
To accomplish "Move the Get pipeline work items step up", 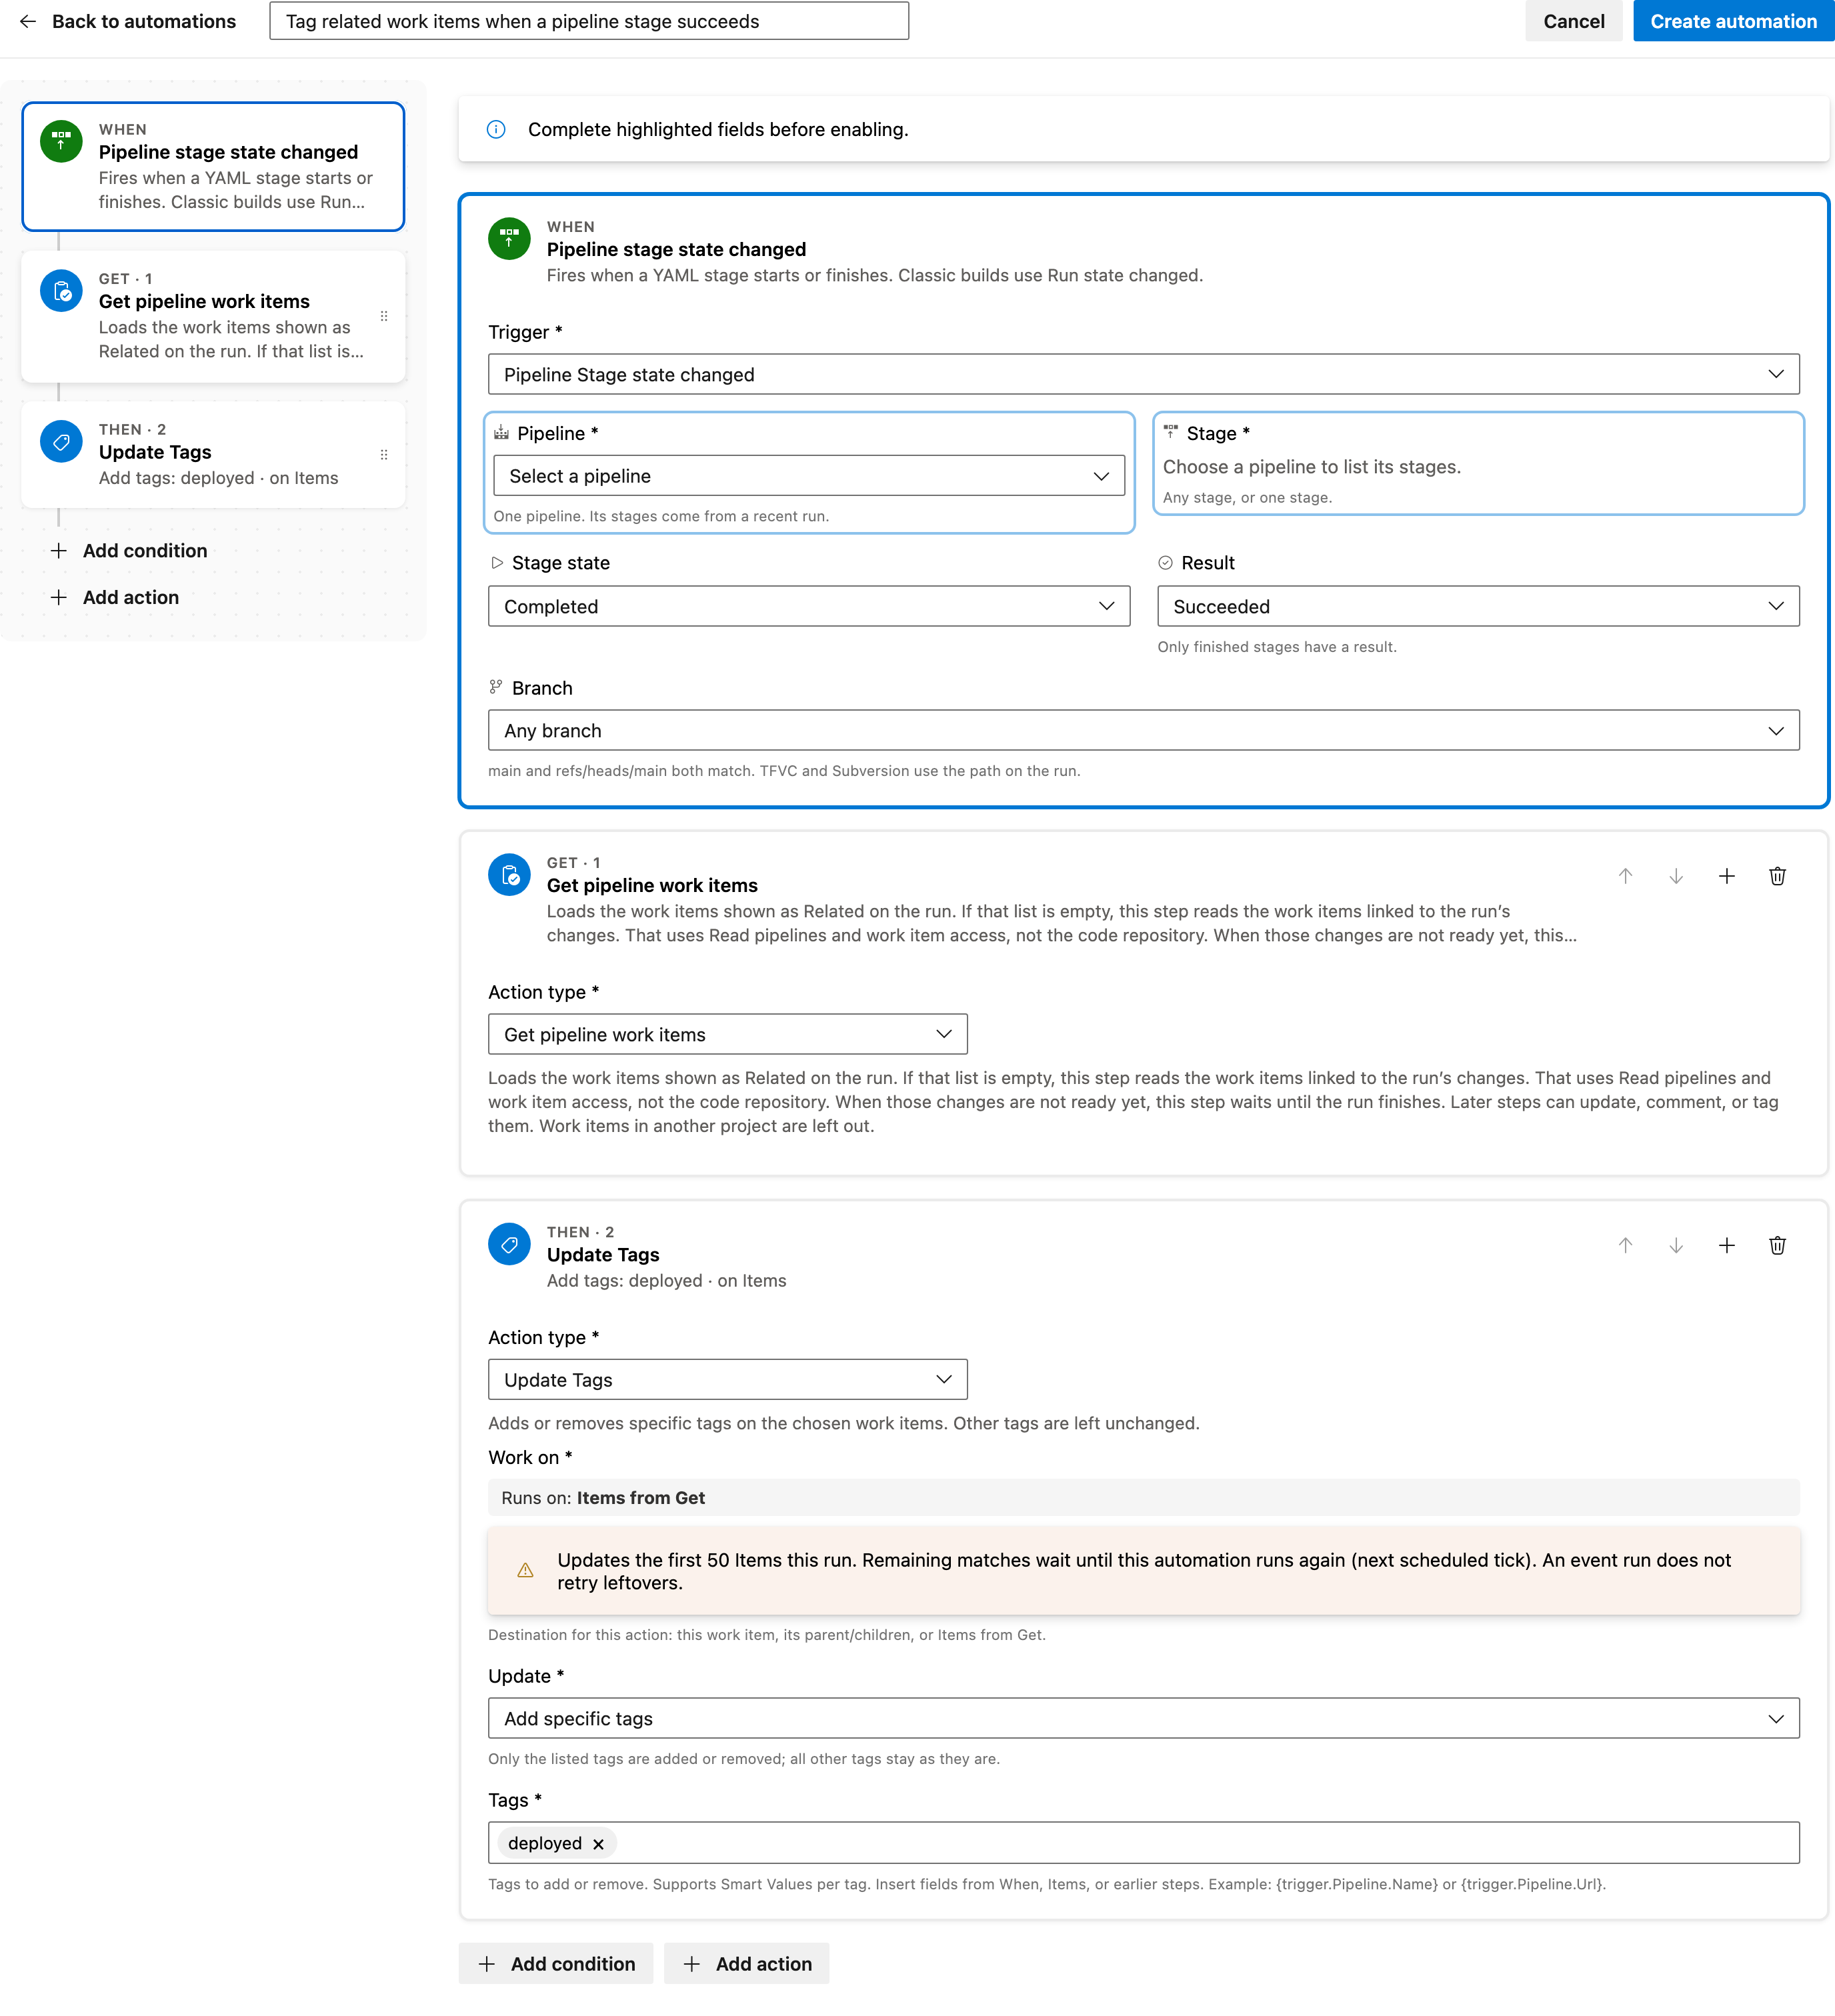I will (1625, 876).
